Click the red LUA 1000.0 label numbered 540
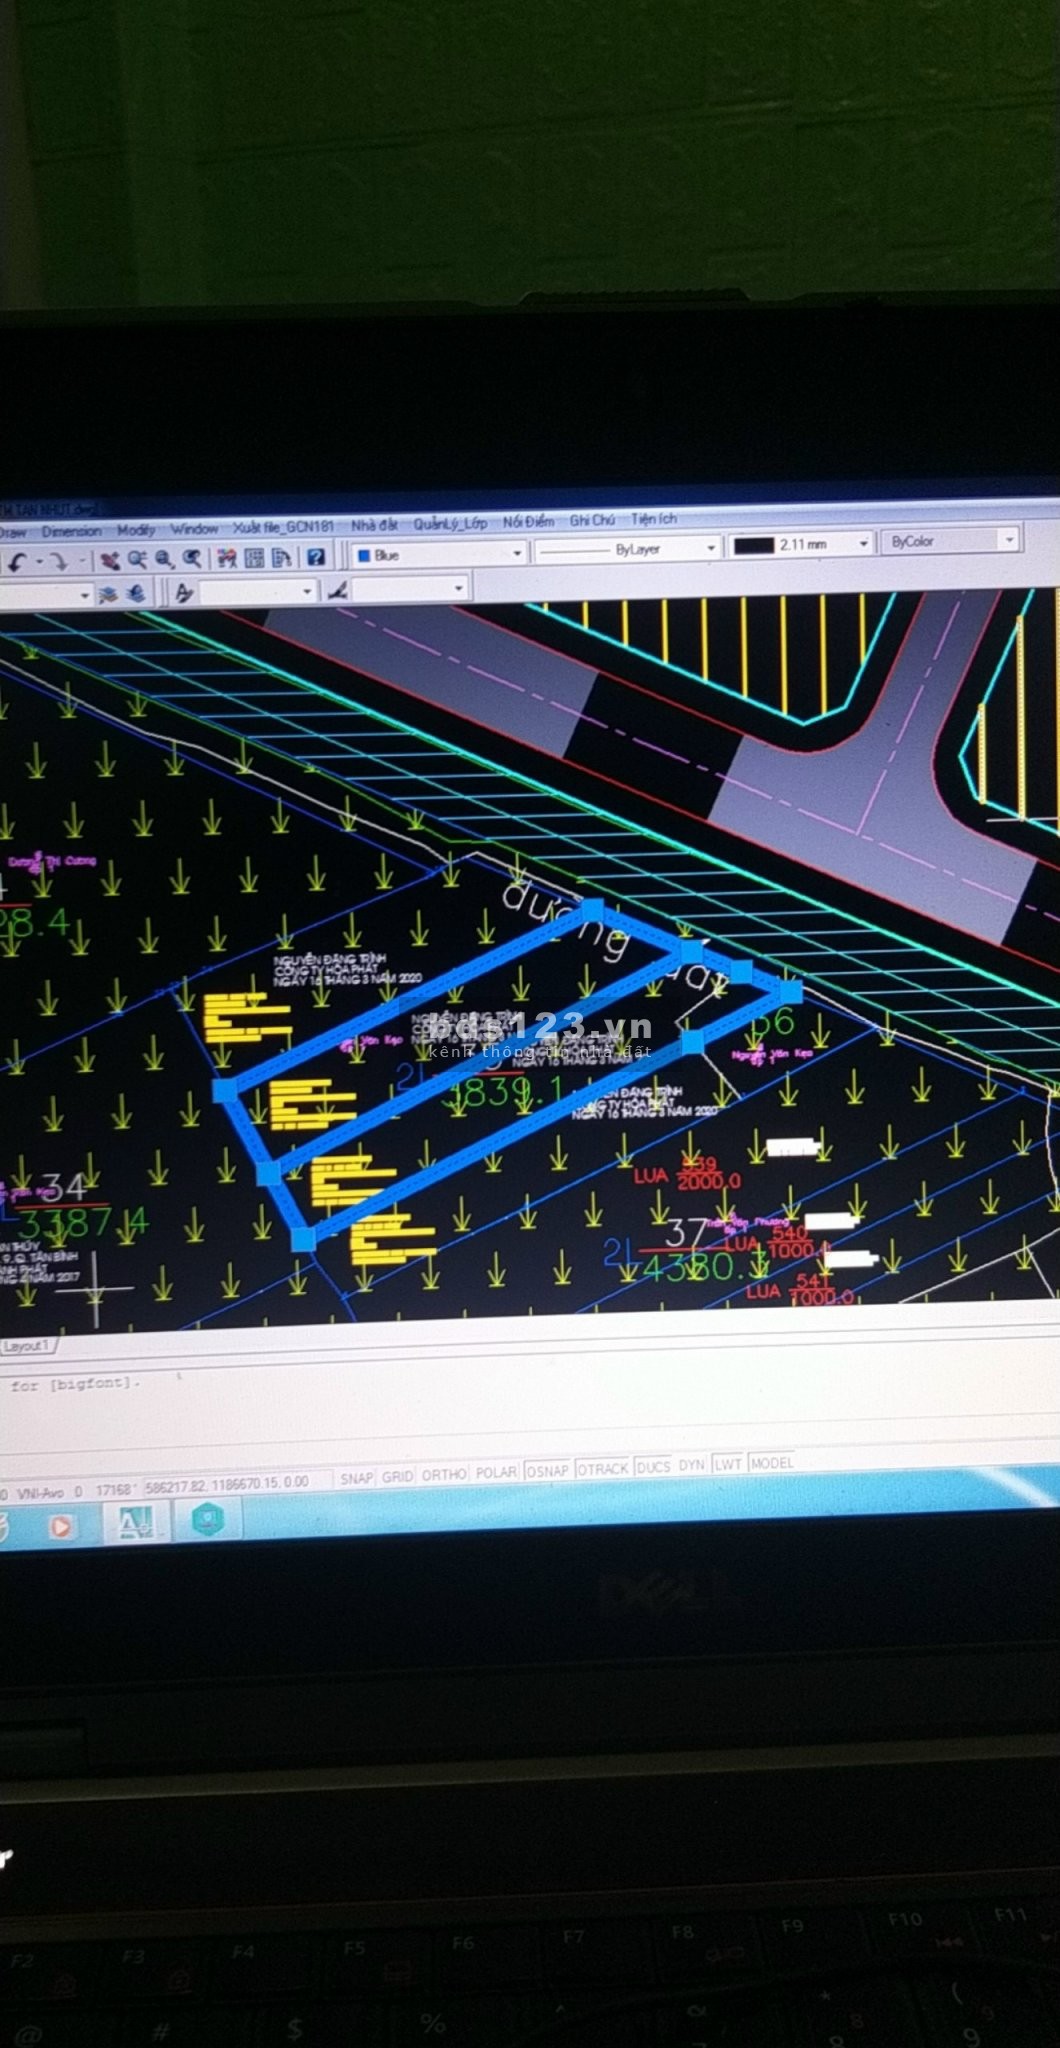Image resolution: width=1060 pixels, height=2048 pixels. pos(777,1242)
